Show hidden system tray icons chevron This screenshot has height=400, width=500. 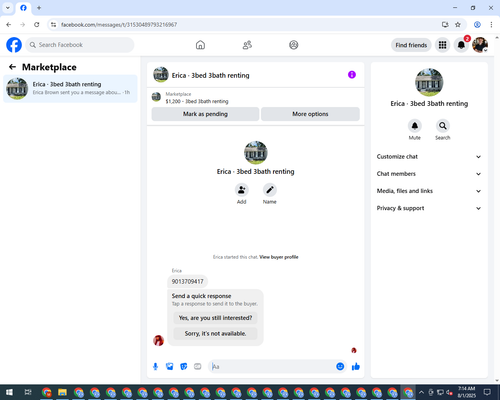[x=421, y=392]
